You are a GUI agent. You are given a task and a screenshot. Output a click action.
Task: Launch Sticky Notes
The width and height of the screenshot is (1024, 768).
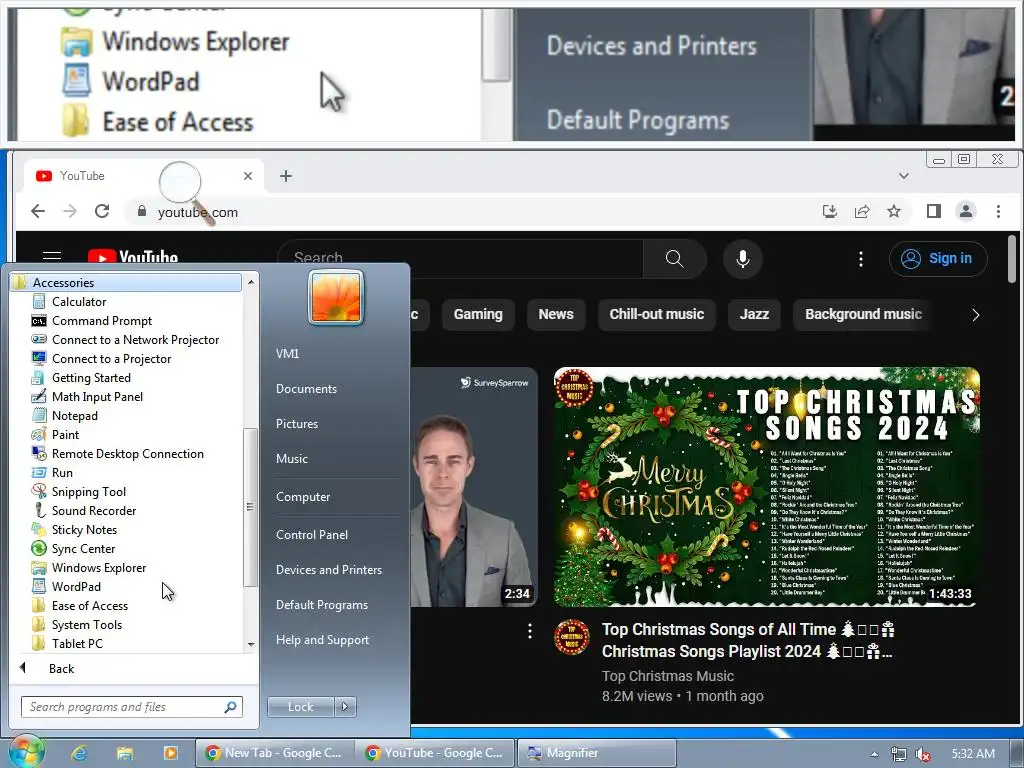click(x=84, y=530)
